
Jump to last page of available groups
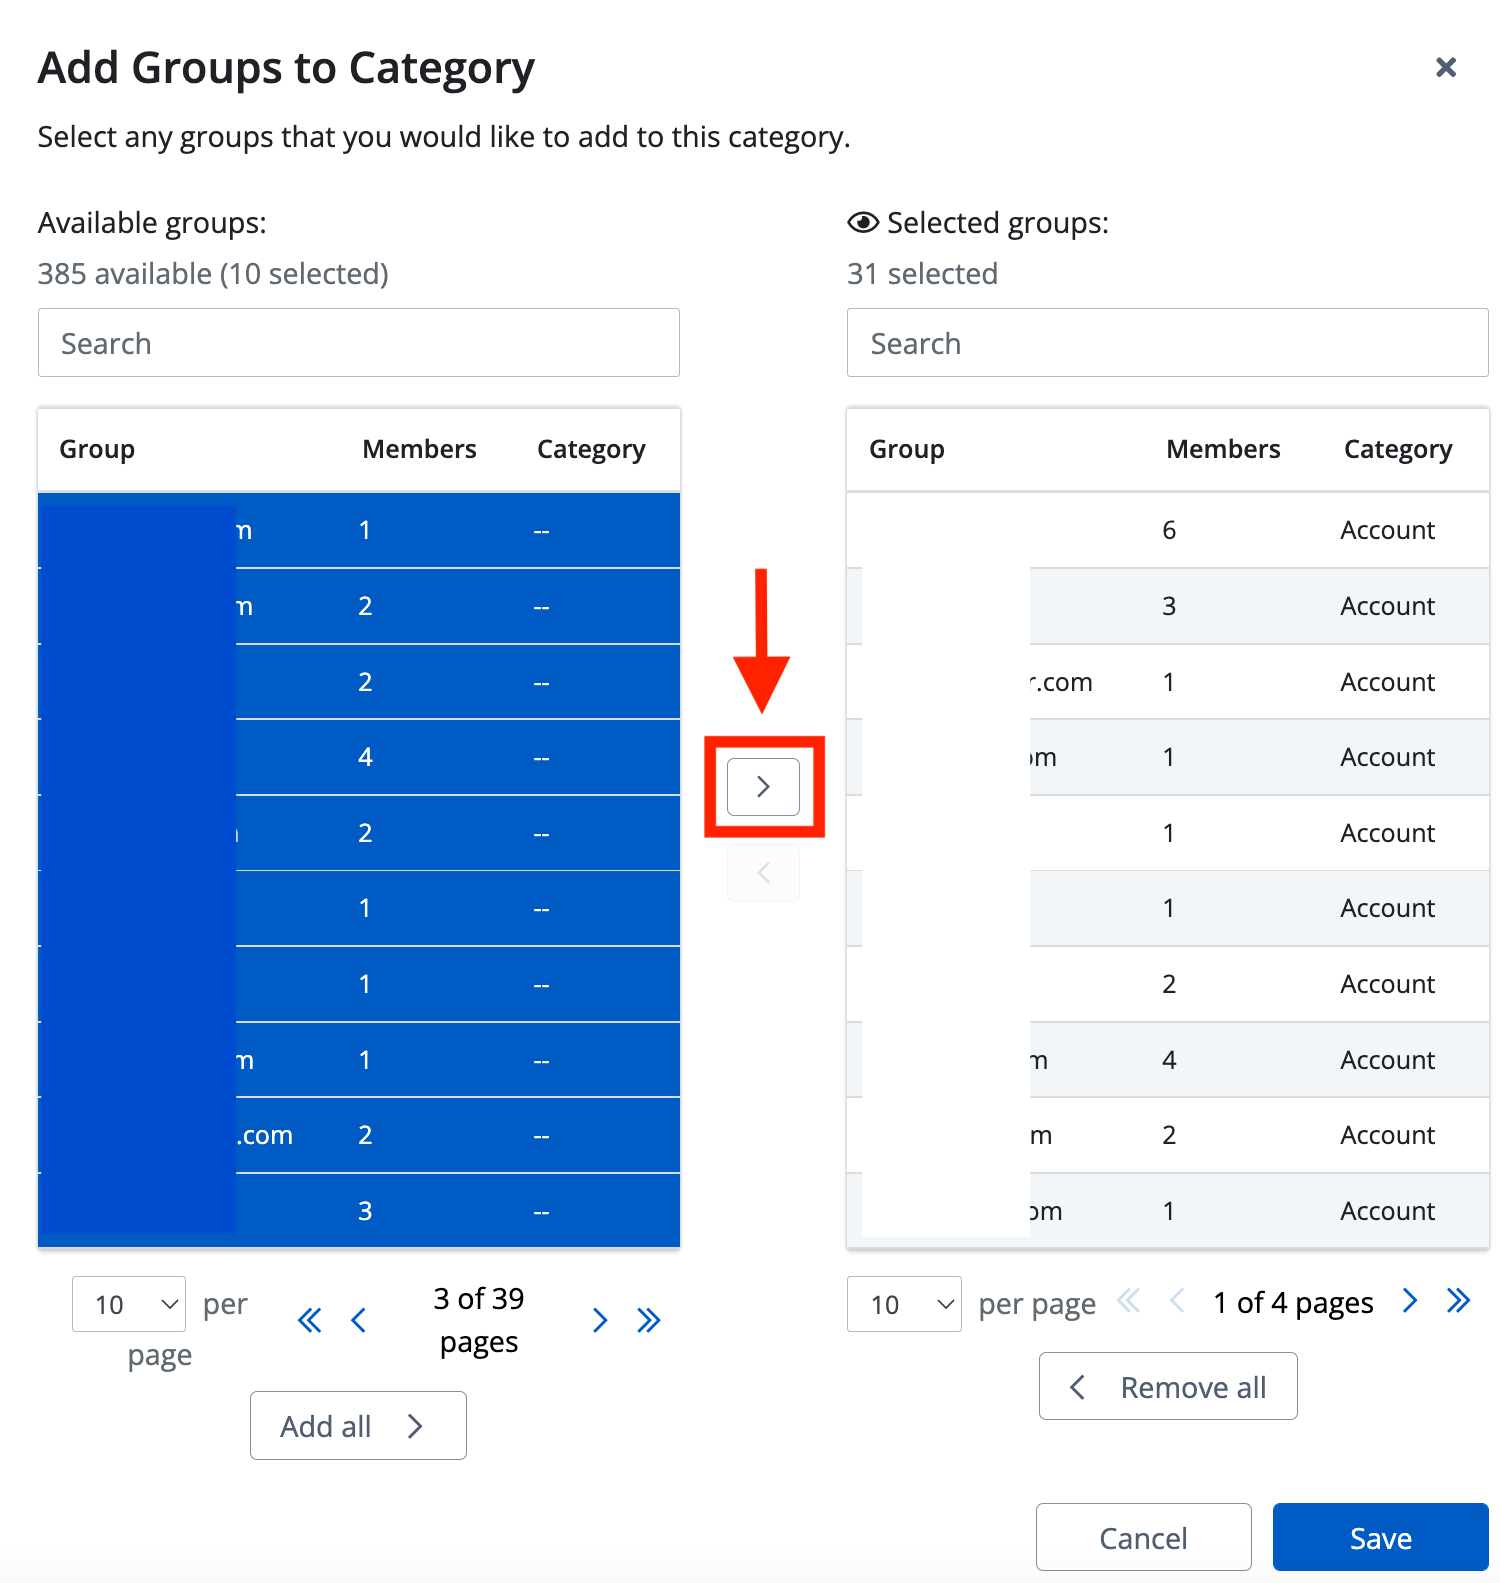tap(649, 1321)
